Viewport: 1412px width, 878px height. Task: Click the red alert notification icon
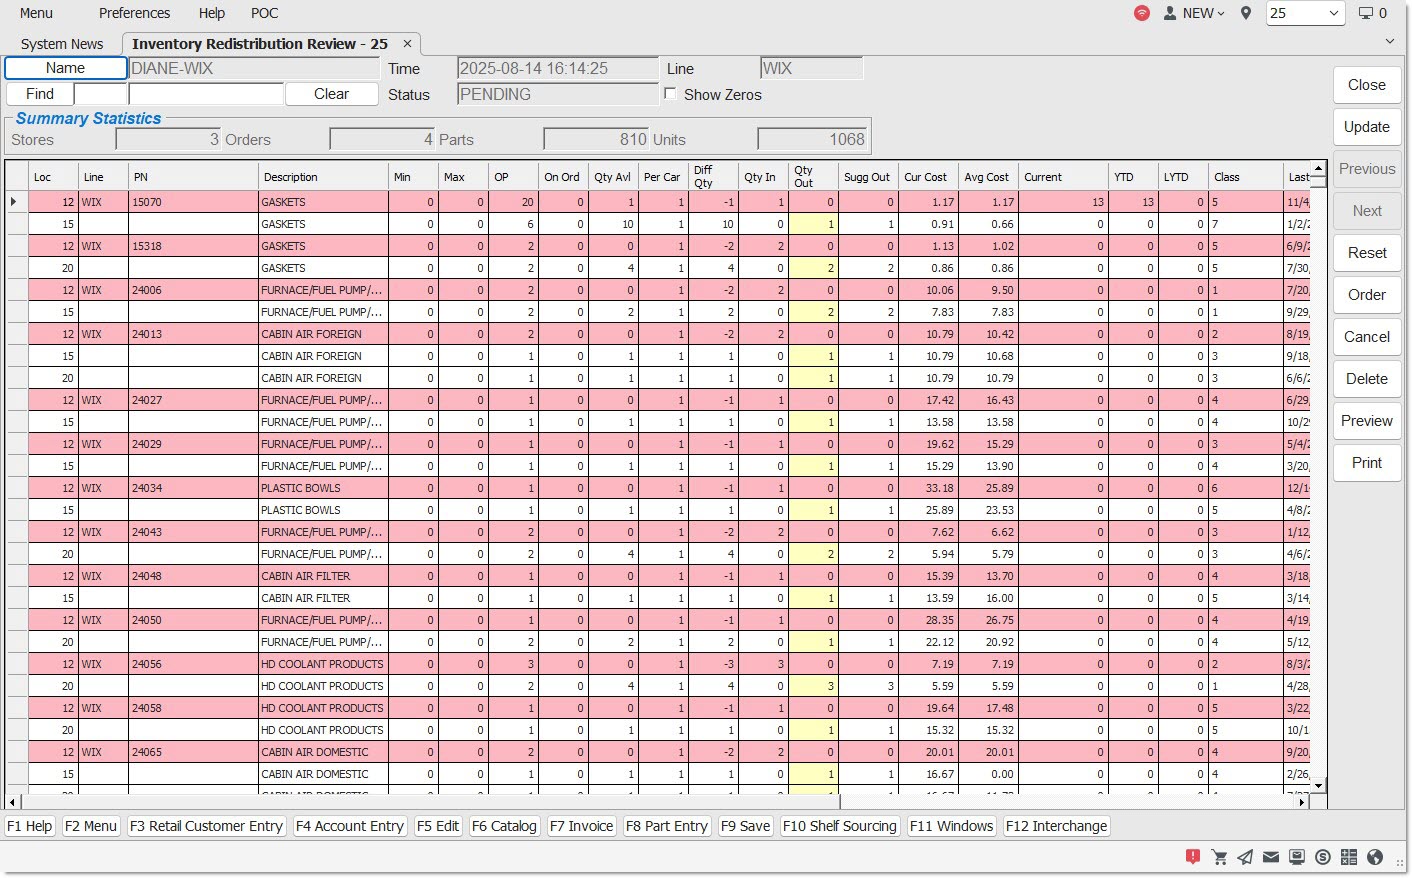pyautogui.click(x=1193, y=856)
